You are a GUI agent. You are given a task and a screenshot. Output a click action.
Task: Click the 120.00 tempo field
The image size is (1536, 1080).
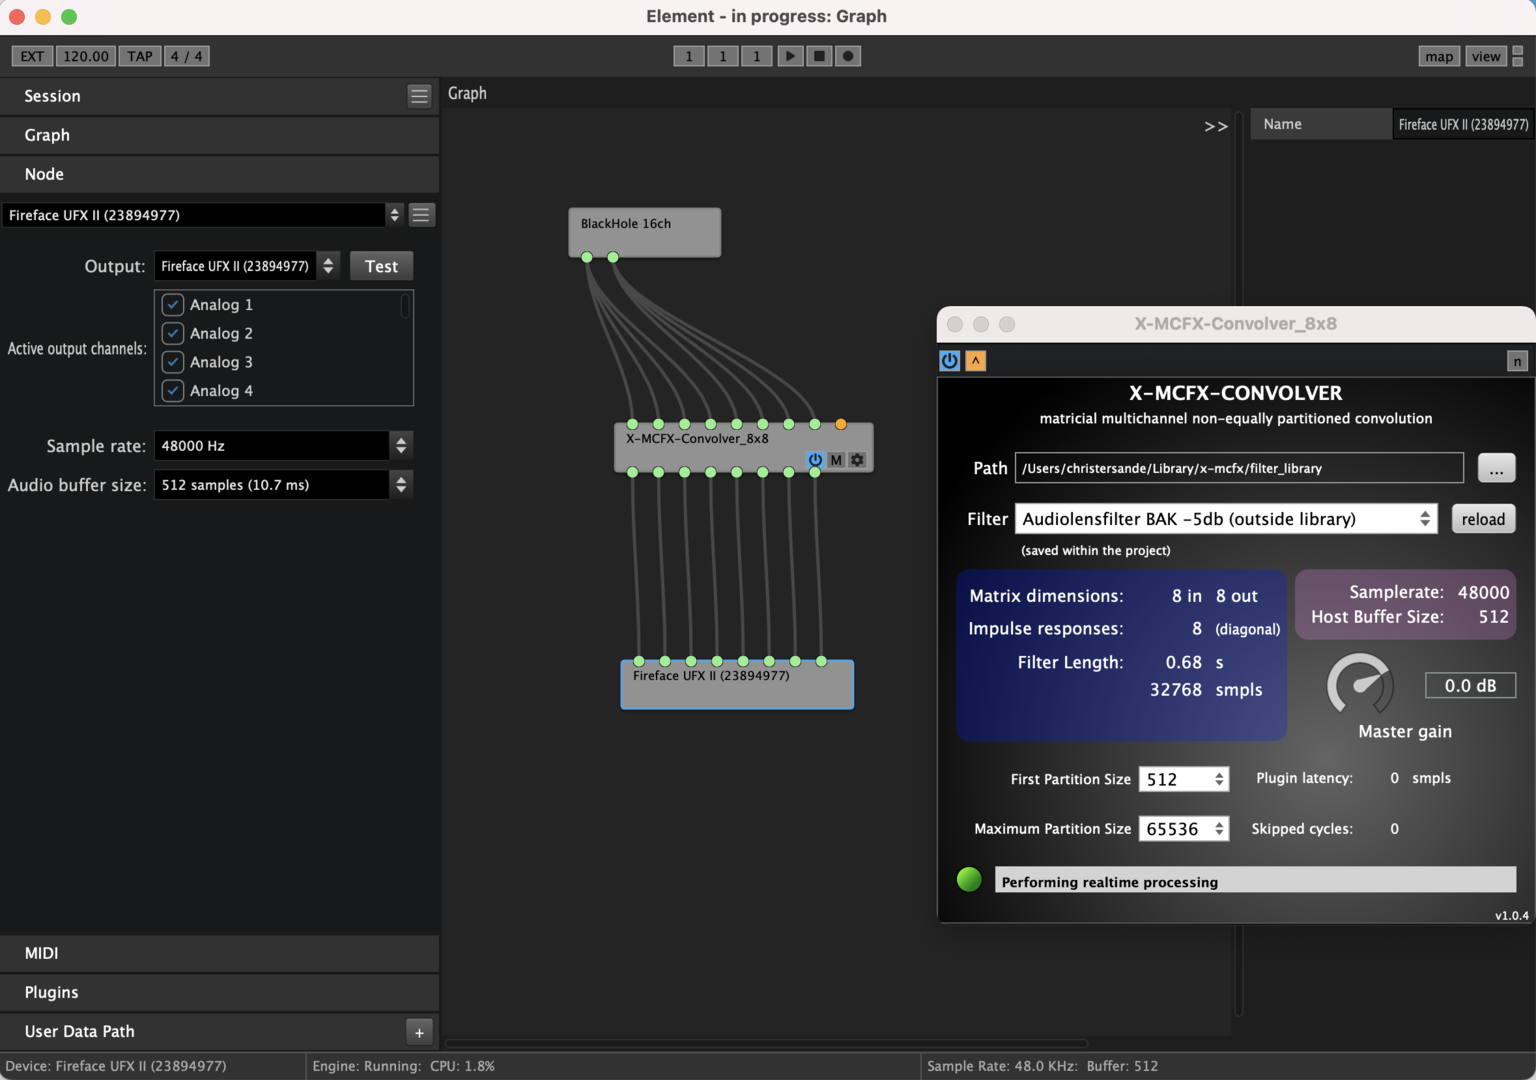86,56
